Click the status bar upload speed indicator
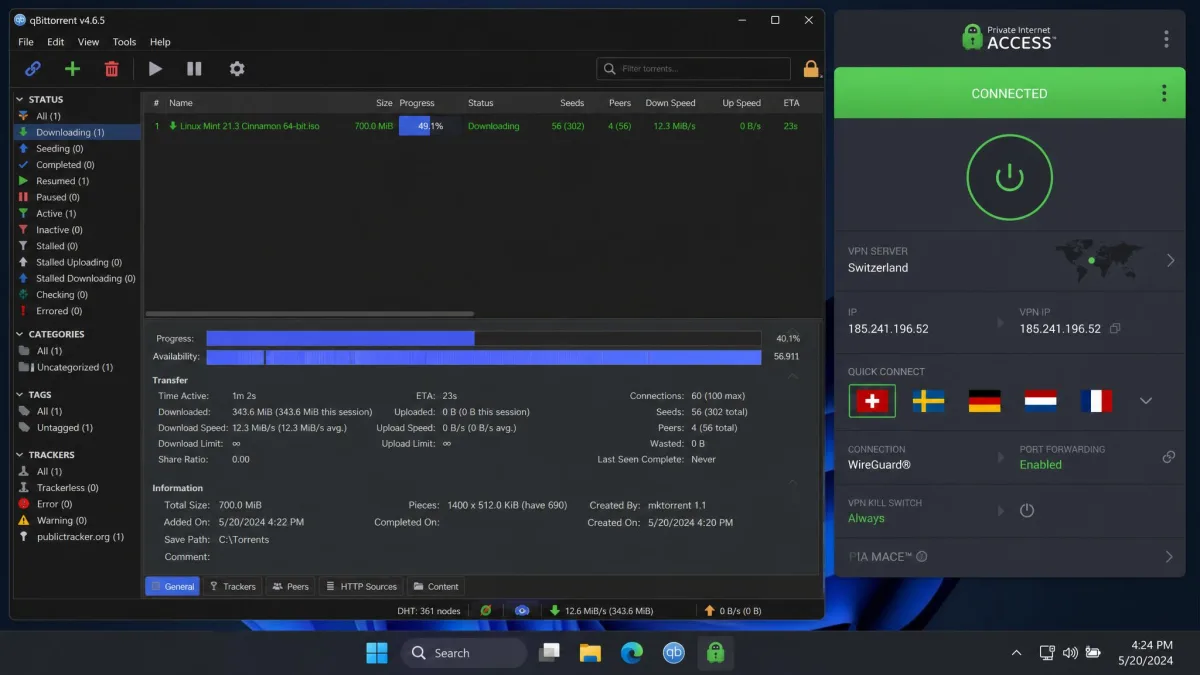This screenshot has height=675, width=1200. [733, 610]
